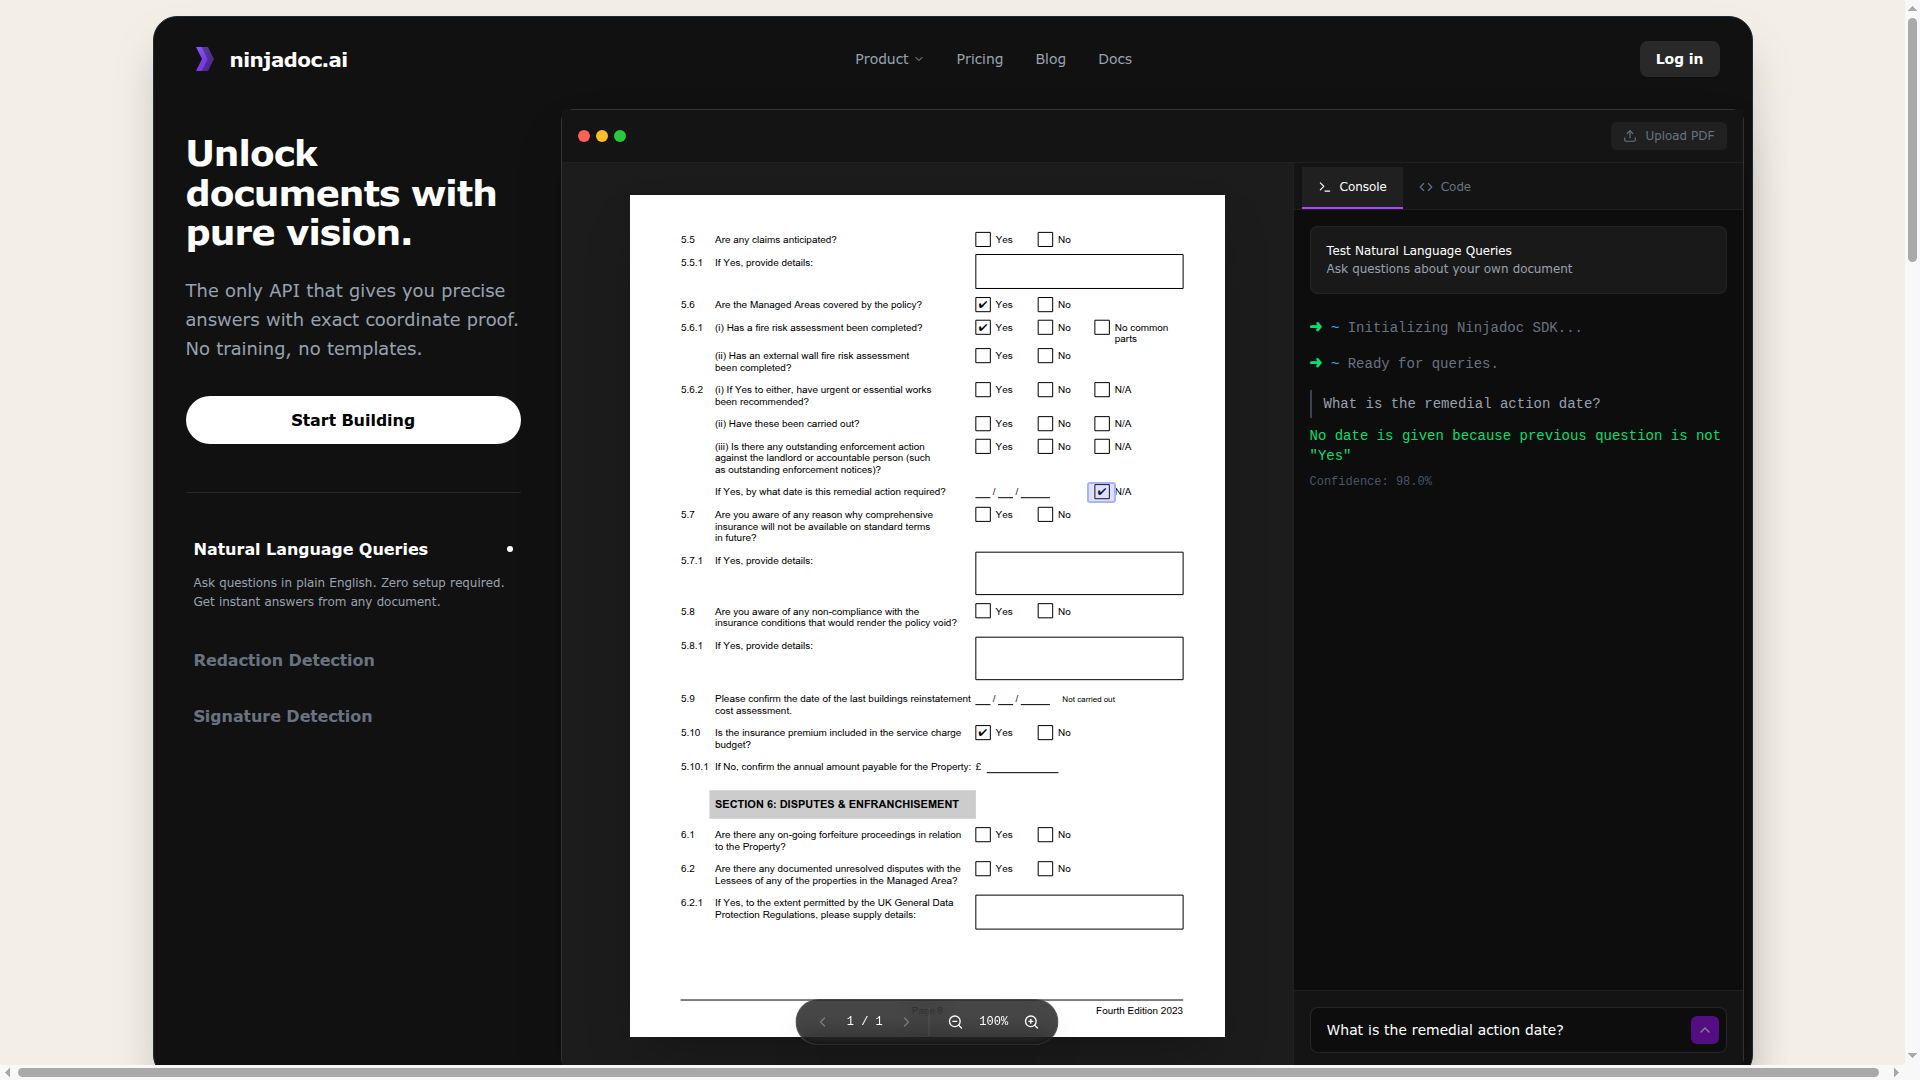Toggle the highlighted N/A remedial date checkbox

(x=1101, y=491)
